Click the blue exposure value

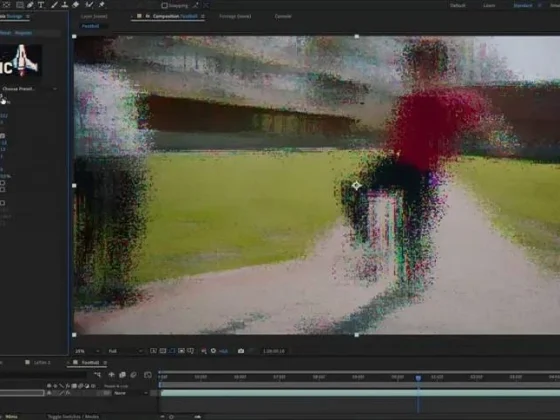tap(224, 351)
